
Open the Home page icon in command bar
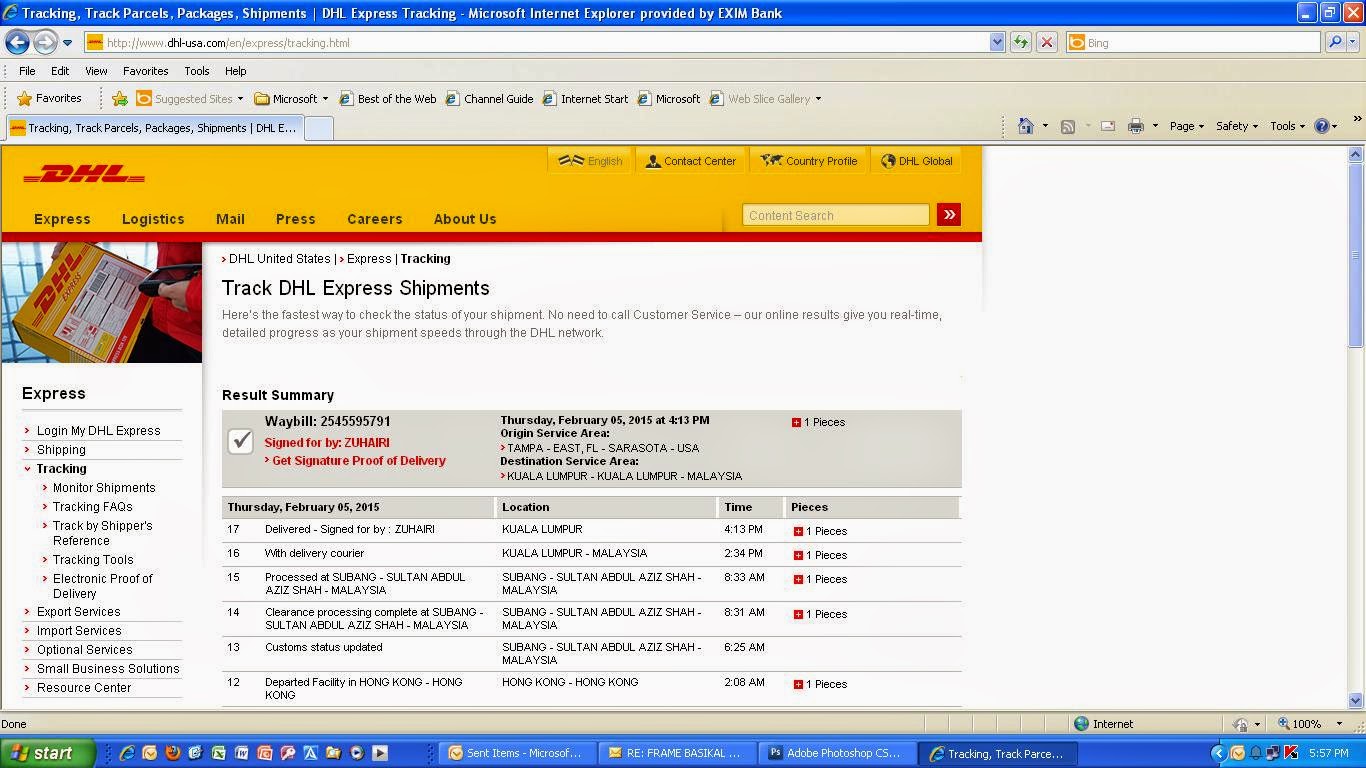1025,126
